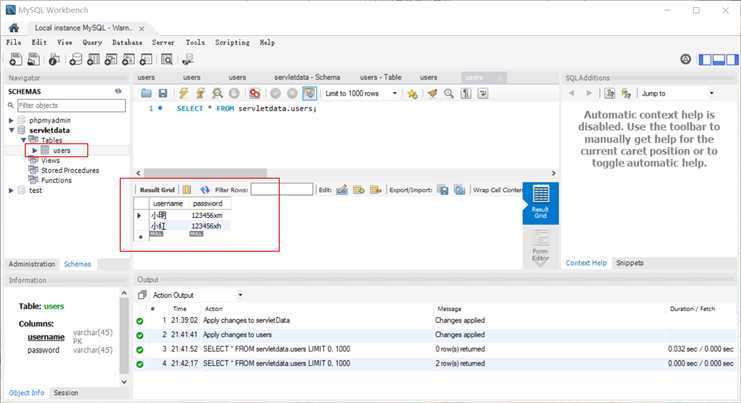This screenshot has height=403, width=741.
Task: Create a new SQL tab icon
Action: 16,59
